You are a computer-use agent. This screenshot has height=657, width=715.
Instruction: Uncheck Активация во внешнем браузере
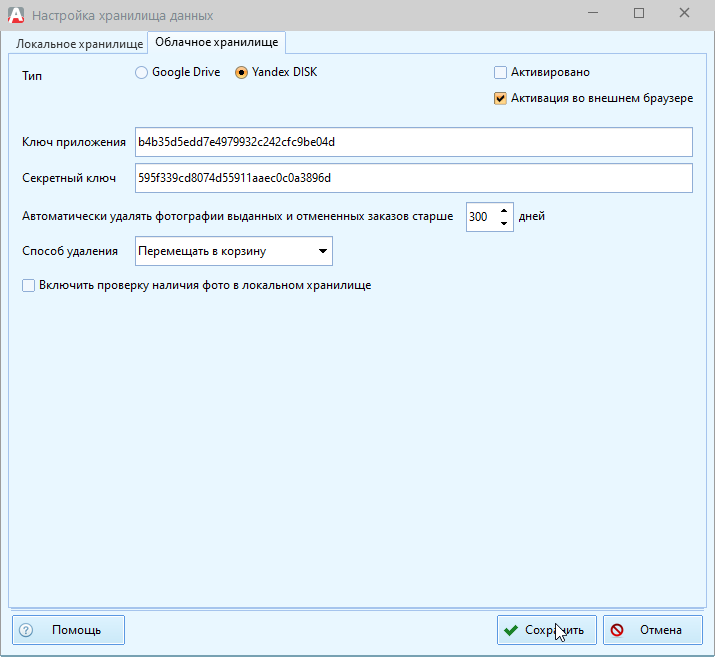501,99
